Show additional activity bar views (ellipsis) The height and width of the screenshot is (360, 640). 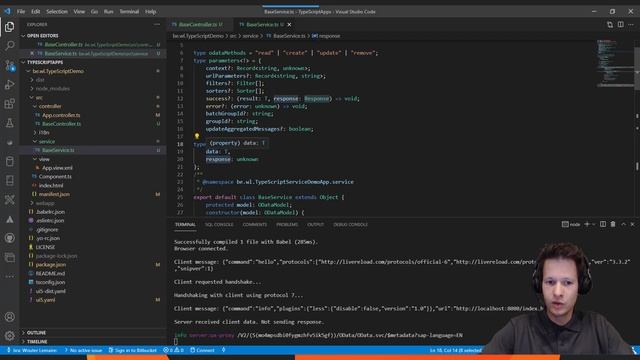[9, 276]
